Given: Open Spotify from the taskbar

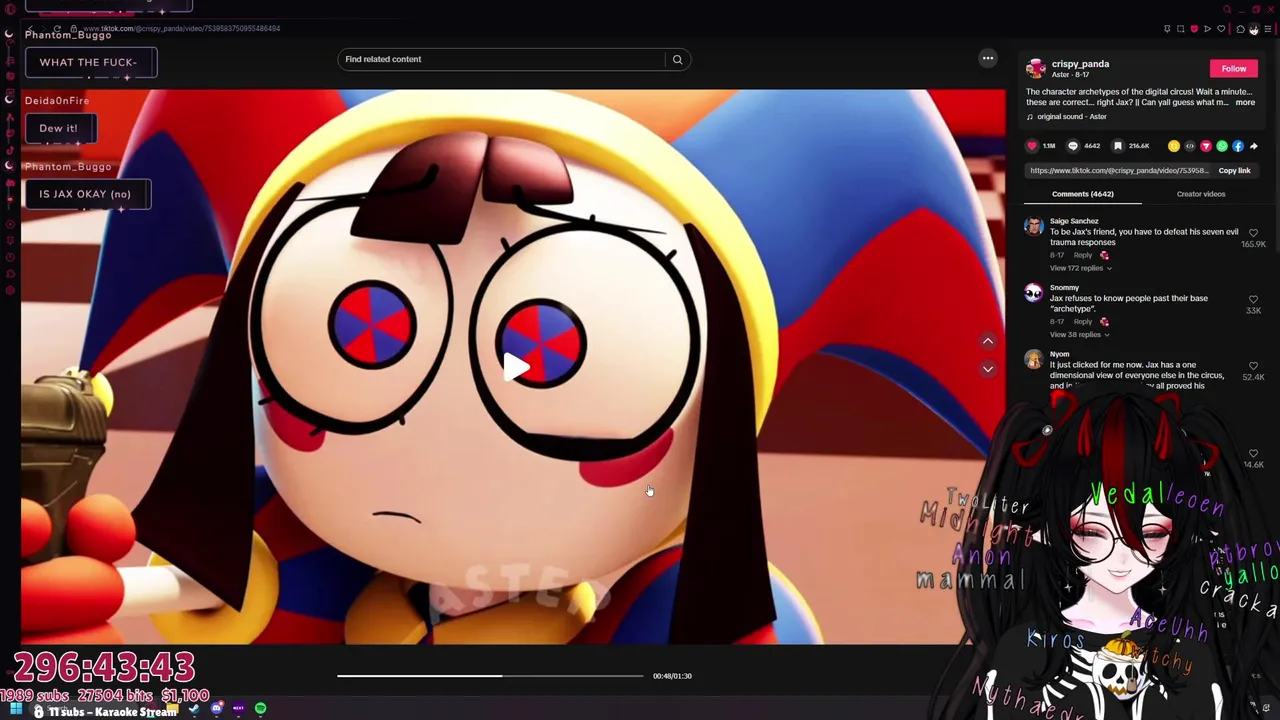Looking at the screenshot, I should [261, 709].
